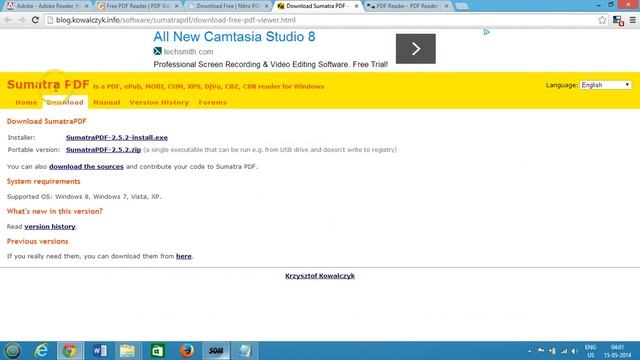Open the Language dropdown set to English
The image size is (640, 360).
click(606, 85)
